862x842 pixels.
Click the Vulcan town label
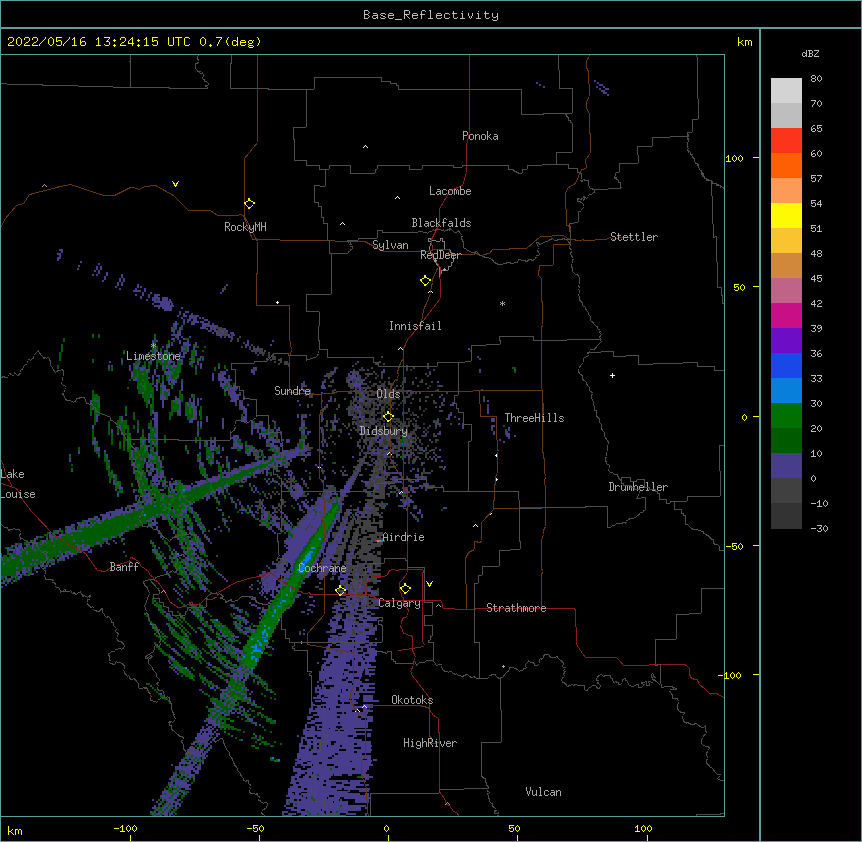coord(543,792)
